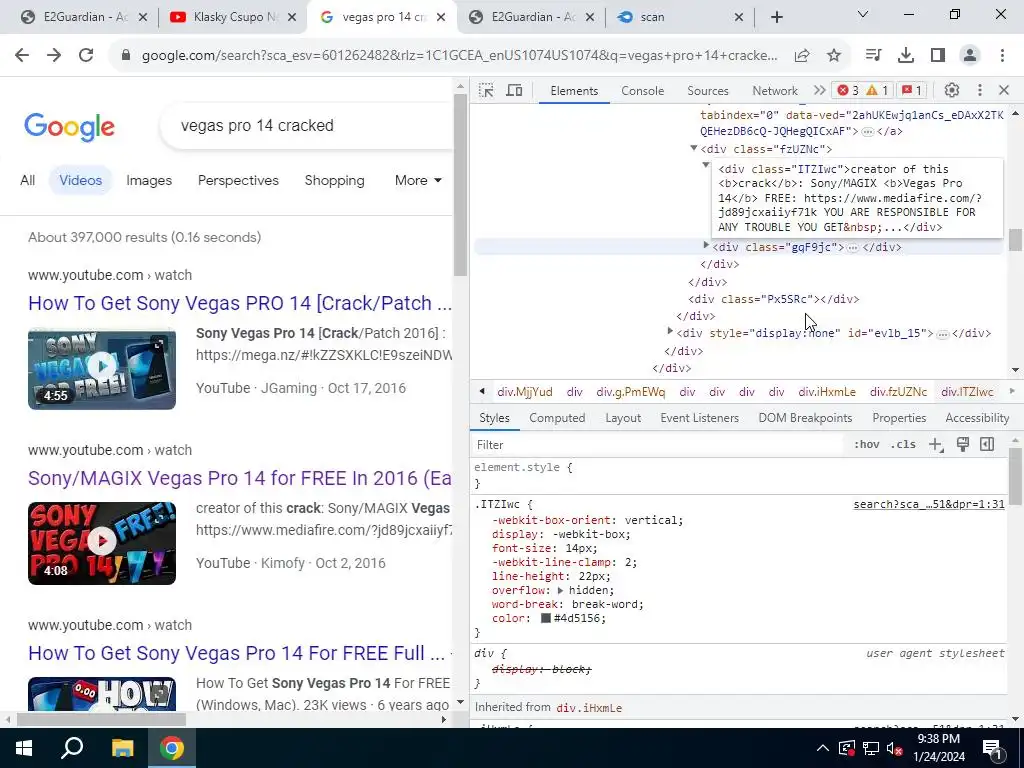Switch to the scan tab
The width and height of the screenshot is (1024, 768).
[680, 17]
